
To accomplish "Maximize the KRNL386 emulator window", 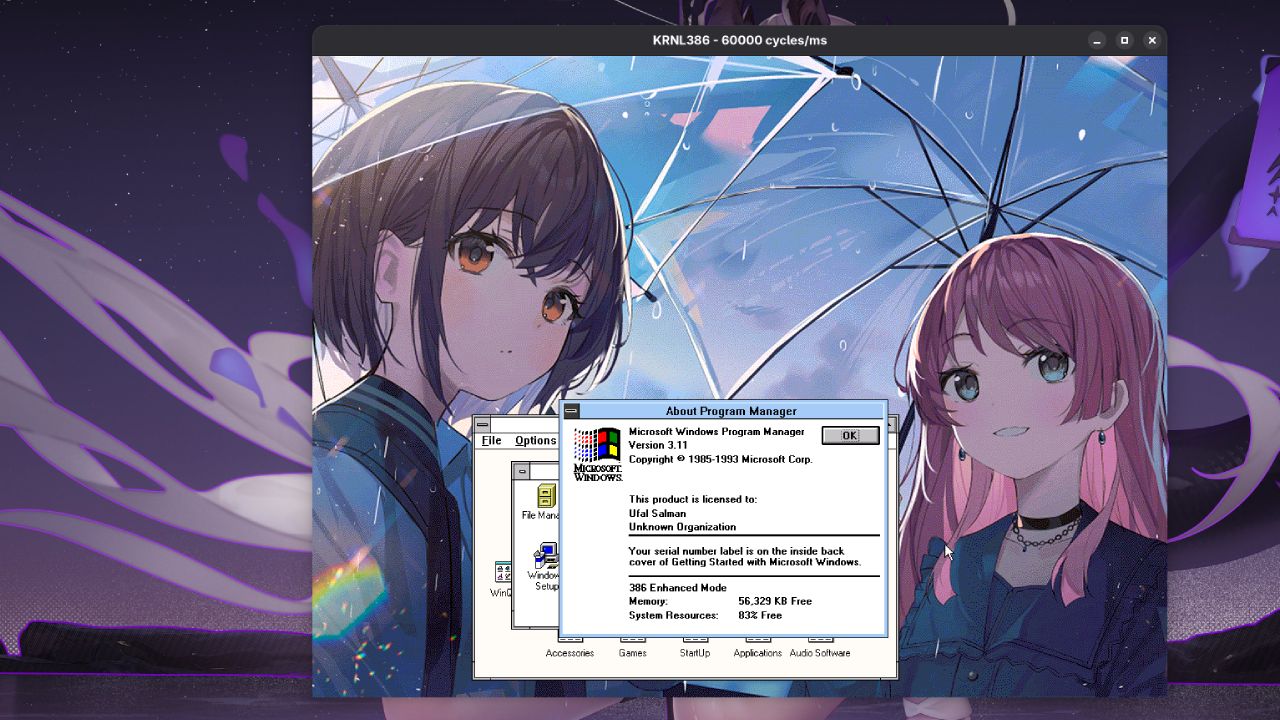I will (x=1124, y=40).
